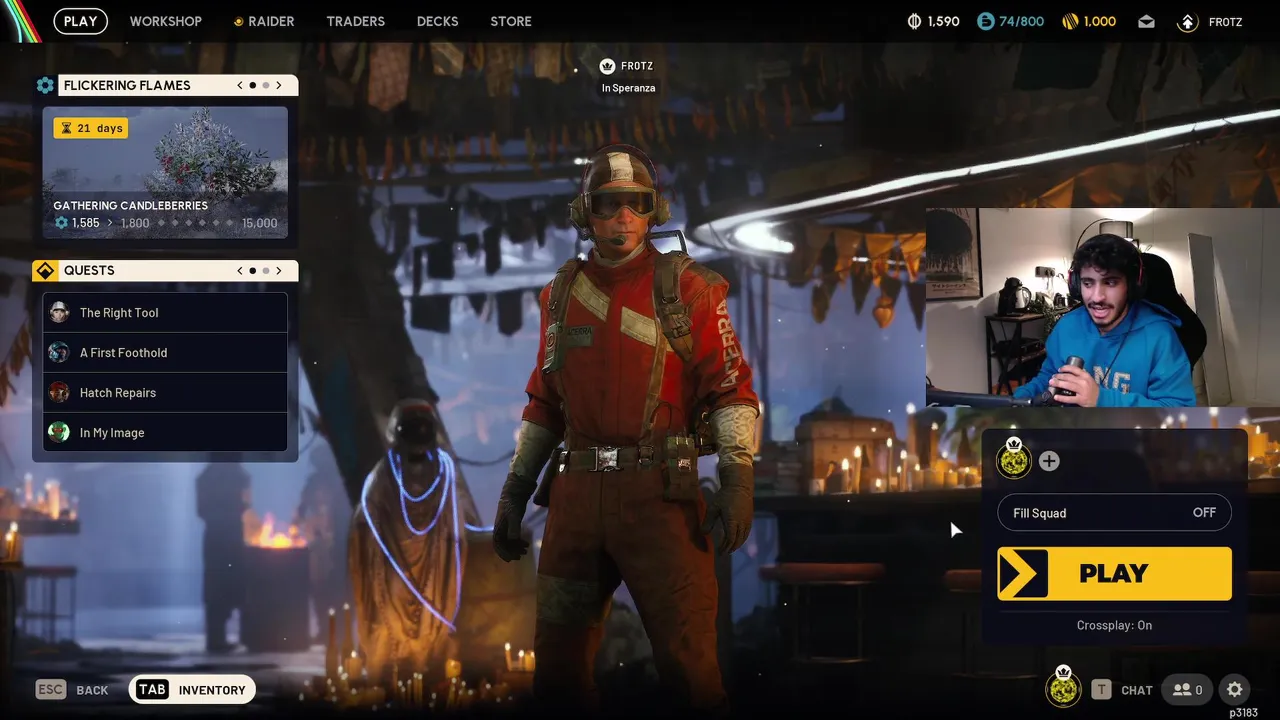Go to previous Quests page

click(x=240, y=270)
